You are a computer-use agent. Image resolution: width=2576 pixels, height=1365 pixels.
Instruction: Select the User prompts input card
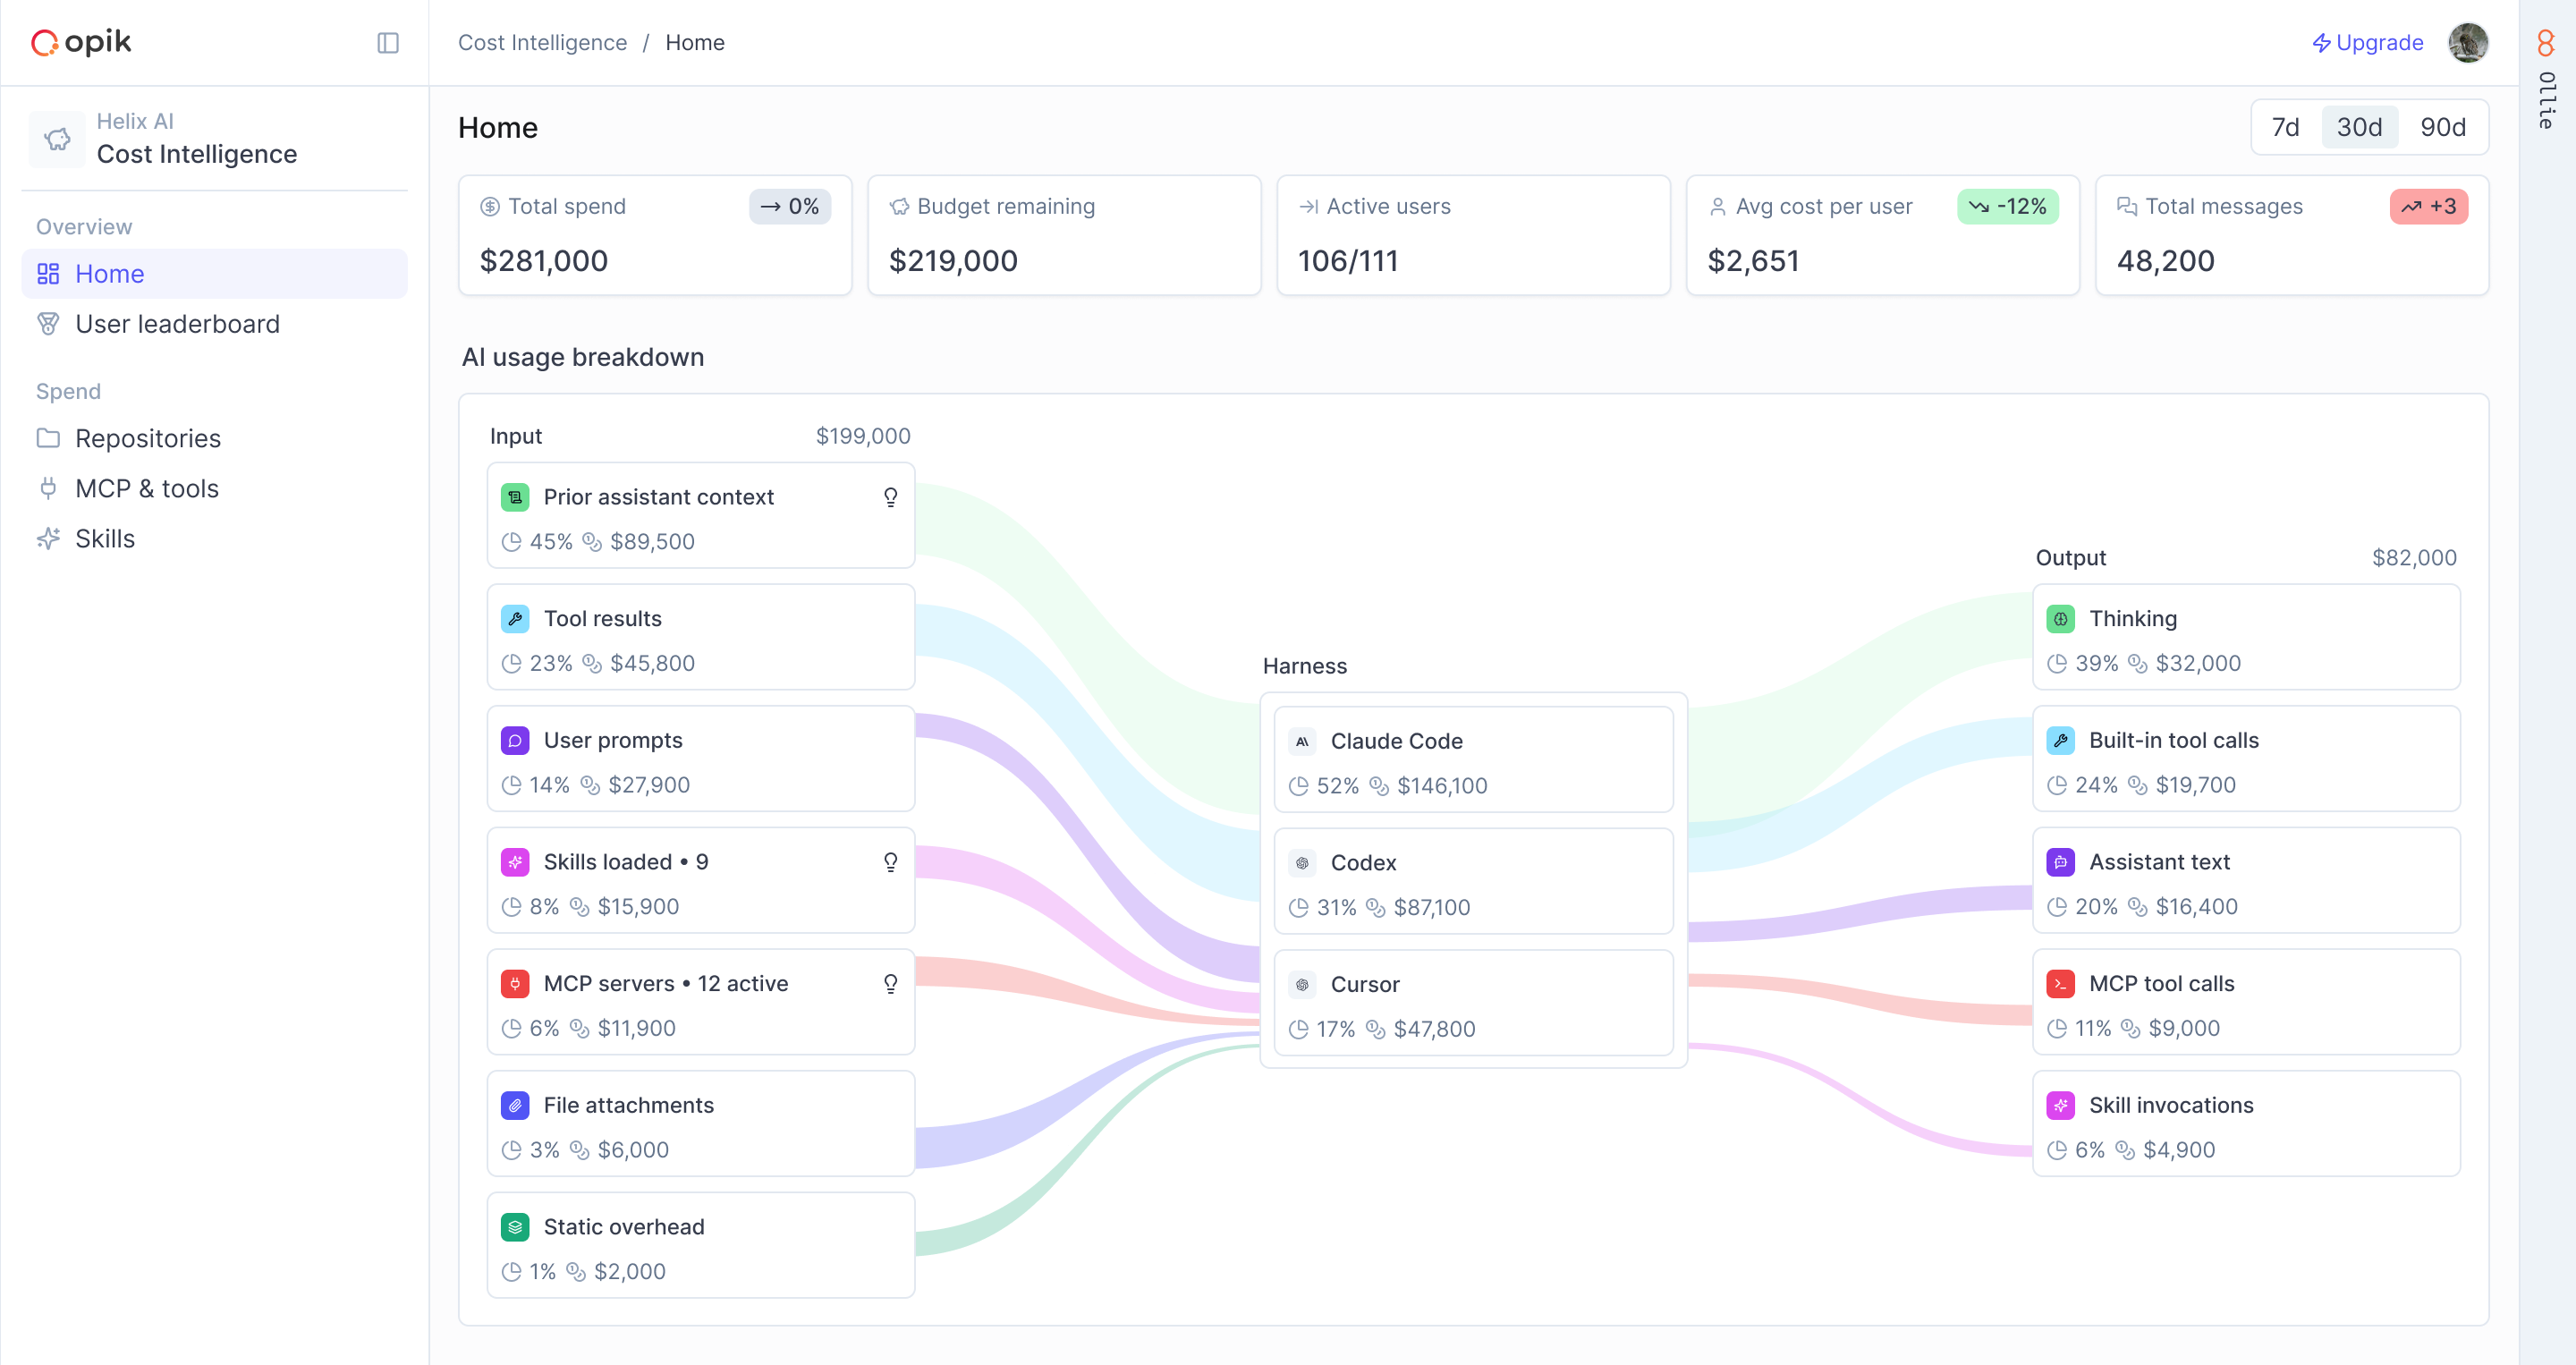[701, 759]
